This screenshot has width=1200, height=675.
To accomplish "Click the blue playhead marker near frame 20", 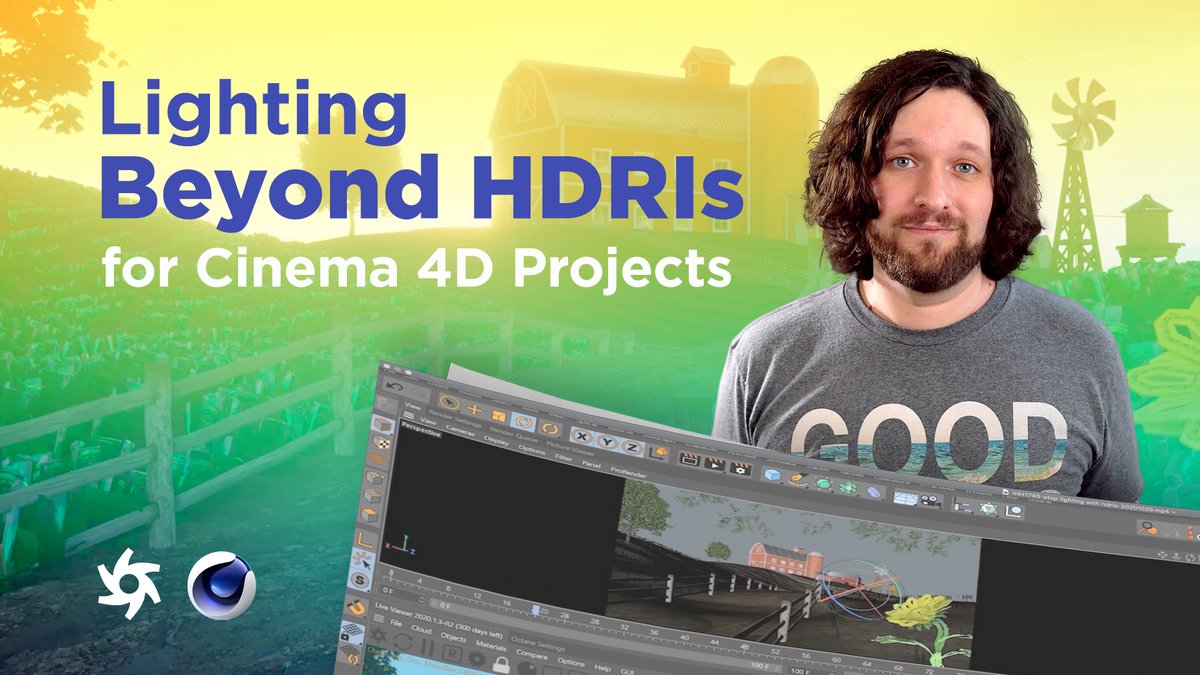I will (x=535, y=609).
